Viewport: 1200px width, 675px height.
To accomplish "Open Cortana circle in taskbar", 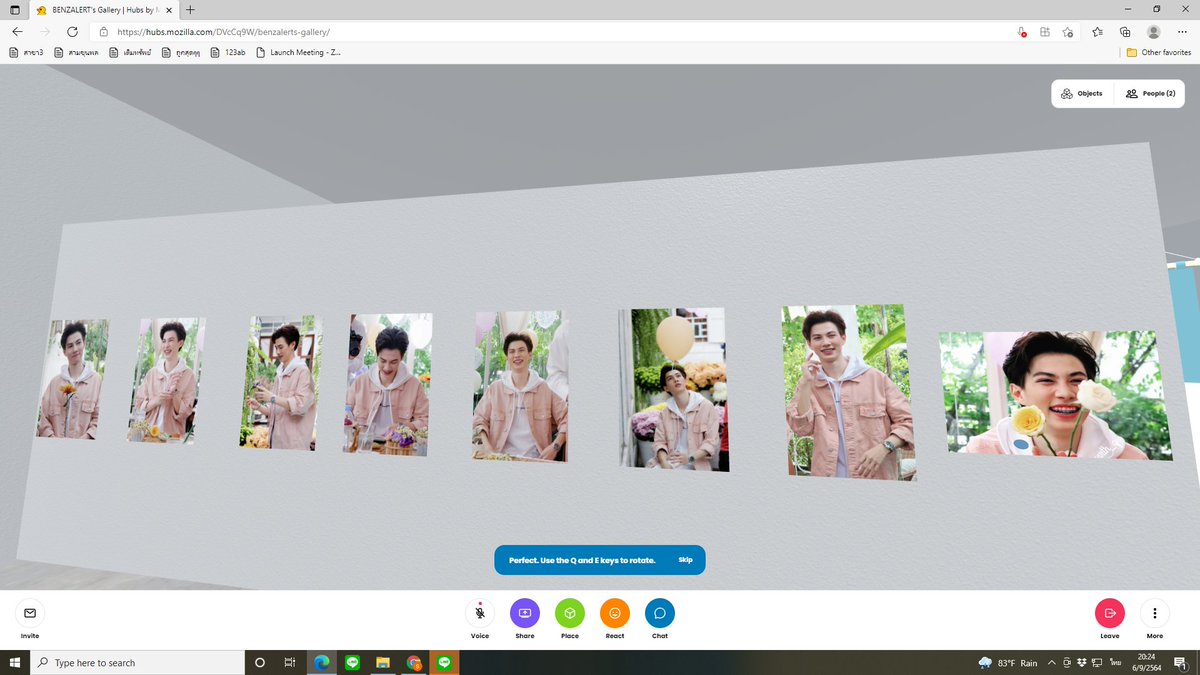I will (x=260, y=662).
